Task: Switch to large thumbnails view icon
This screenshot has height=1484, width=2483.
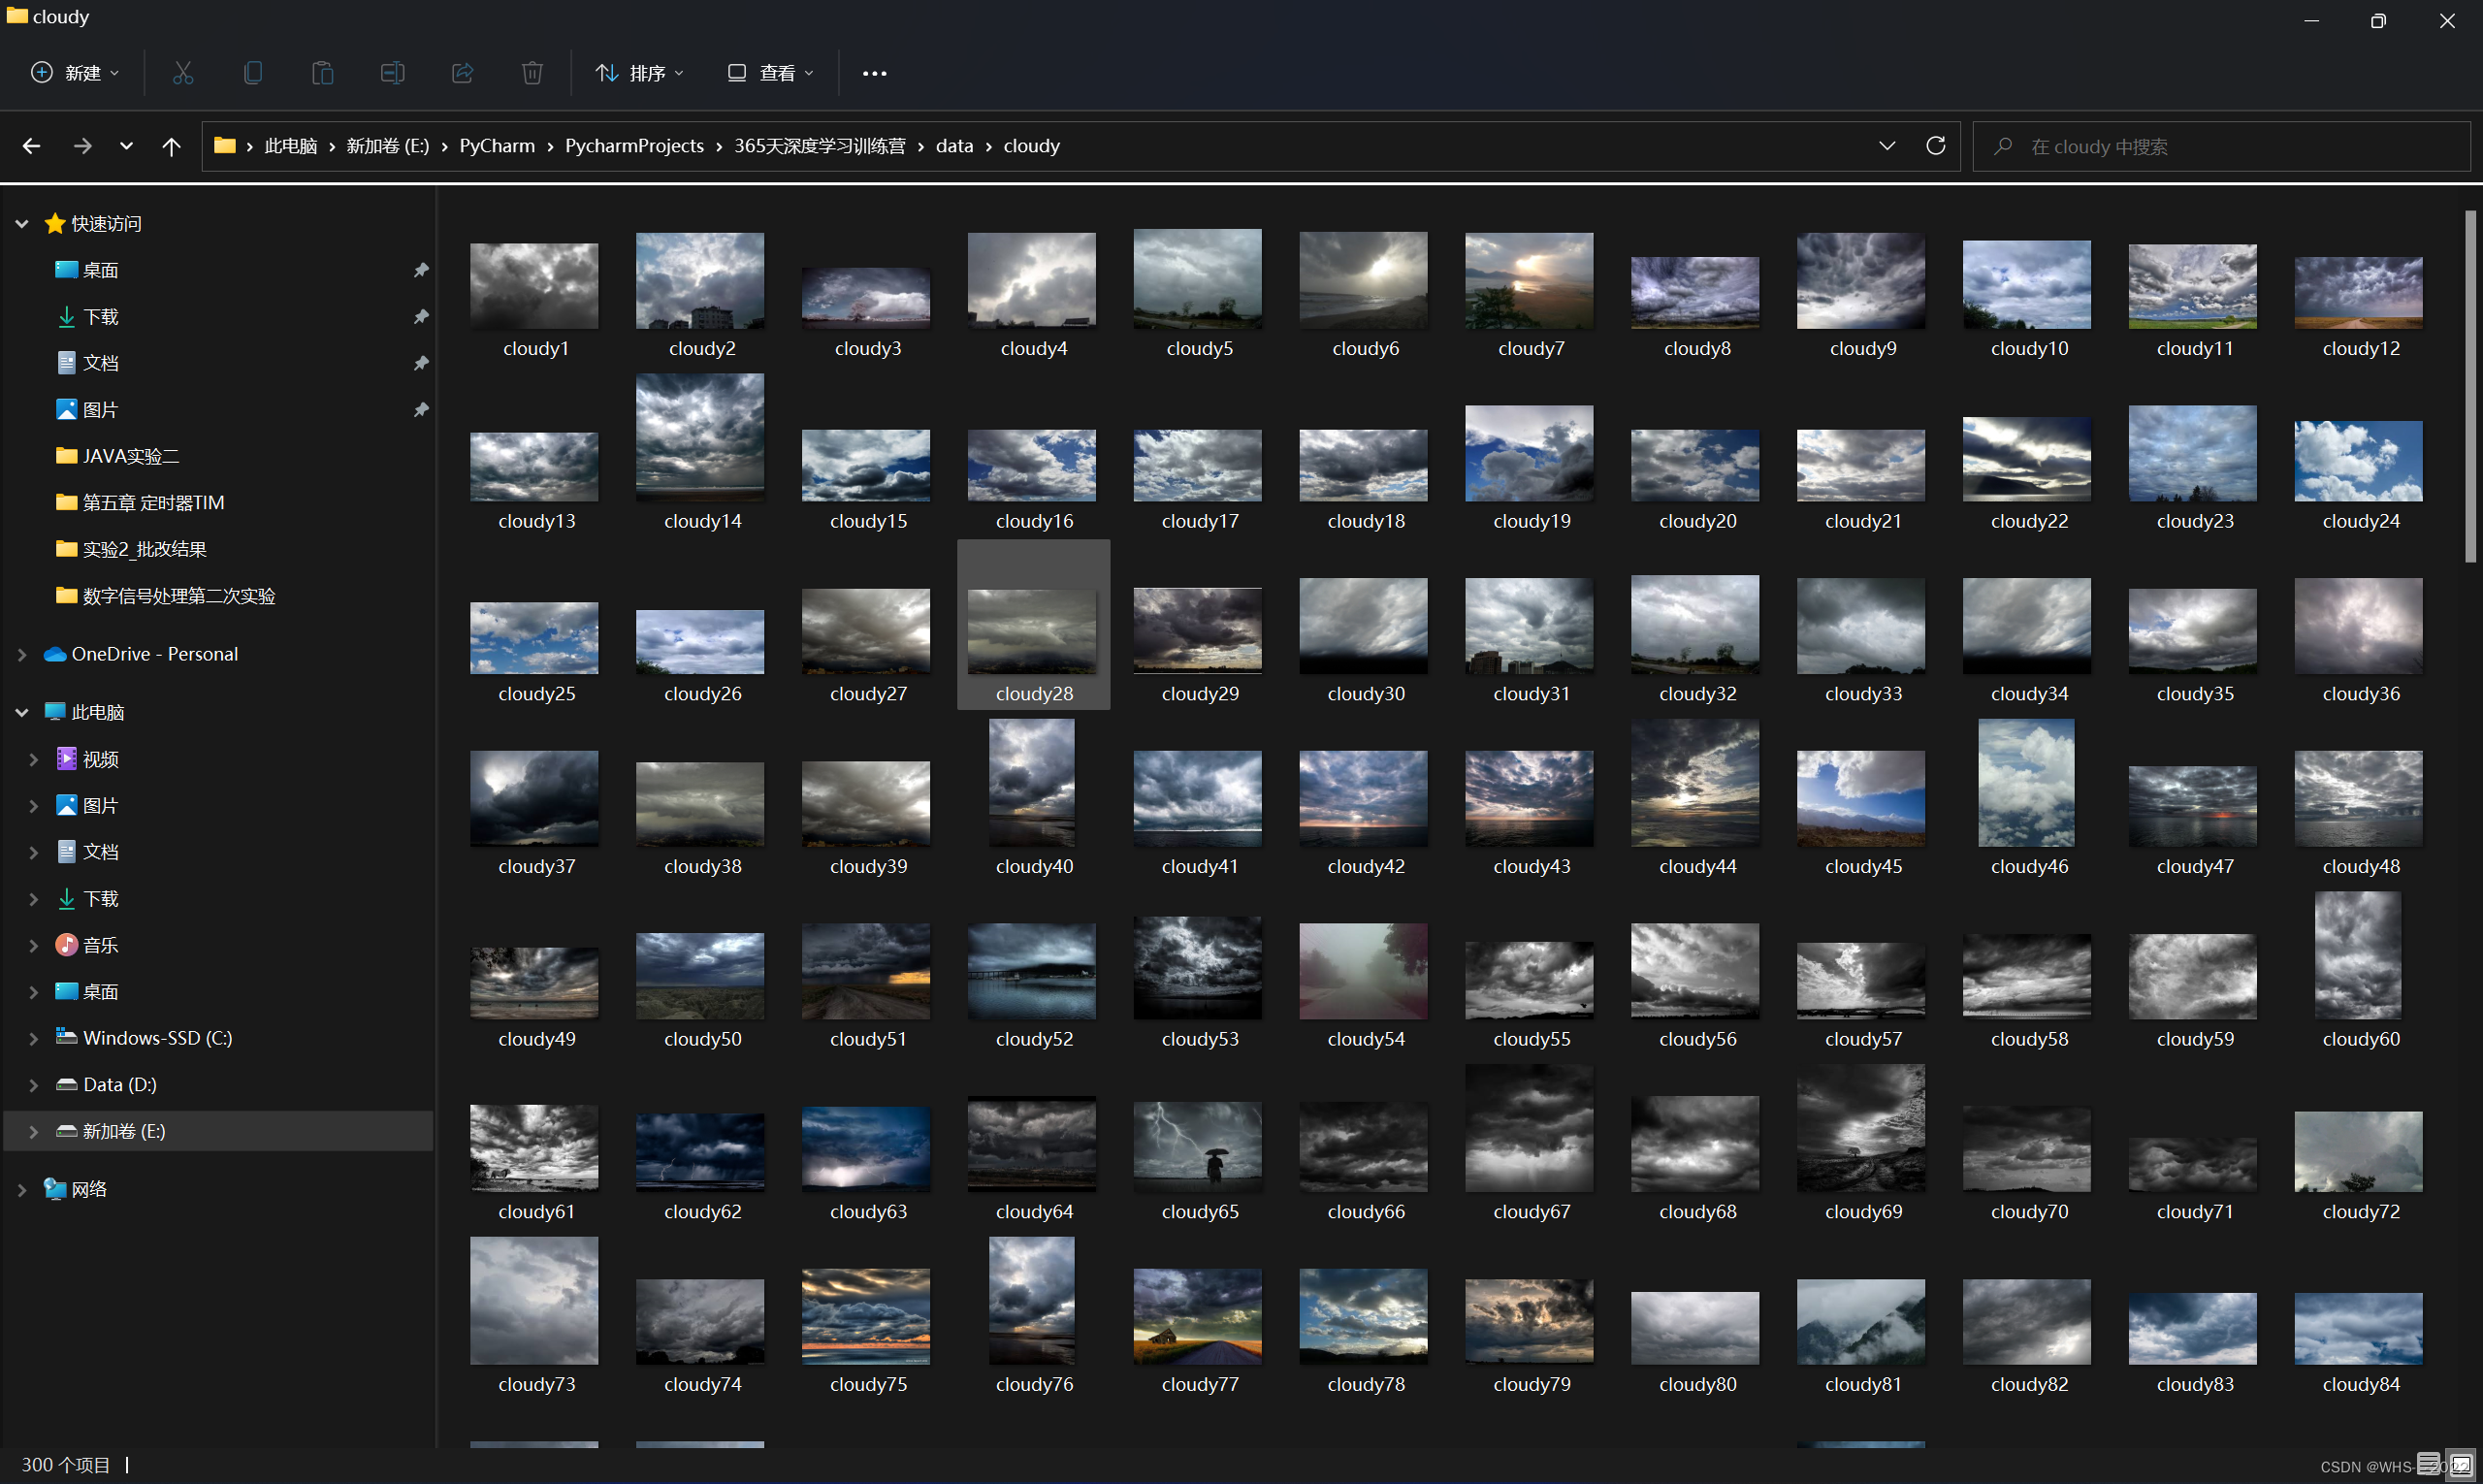Action: [2459, 1465]
